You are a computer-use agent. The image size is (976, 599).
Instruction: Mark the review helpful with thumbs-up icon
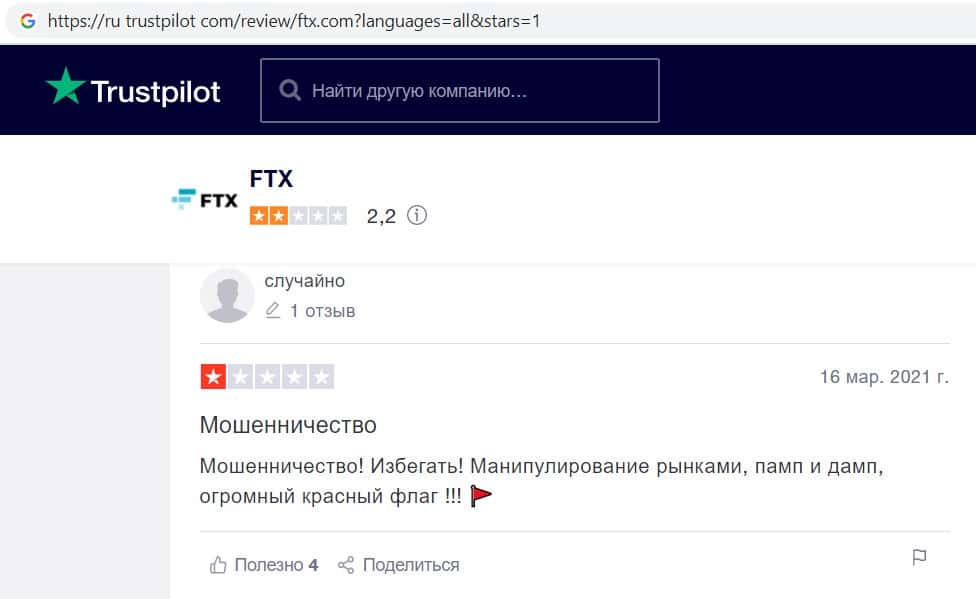pos(218,565)
